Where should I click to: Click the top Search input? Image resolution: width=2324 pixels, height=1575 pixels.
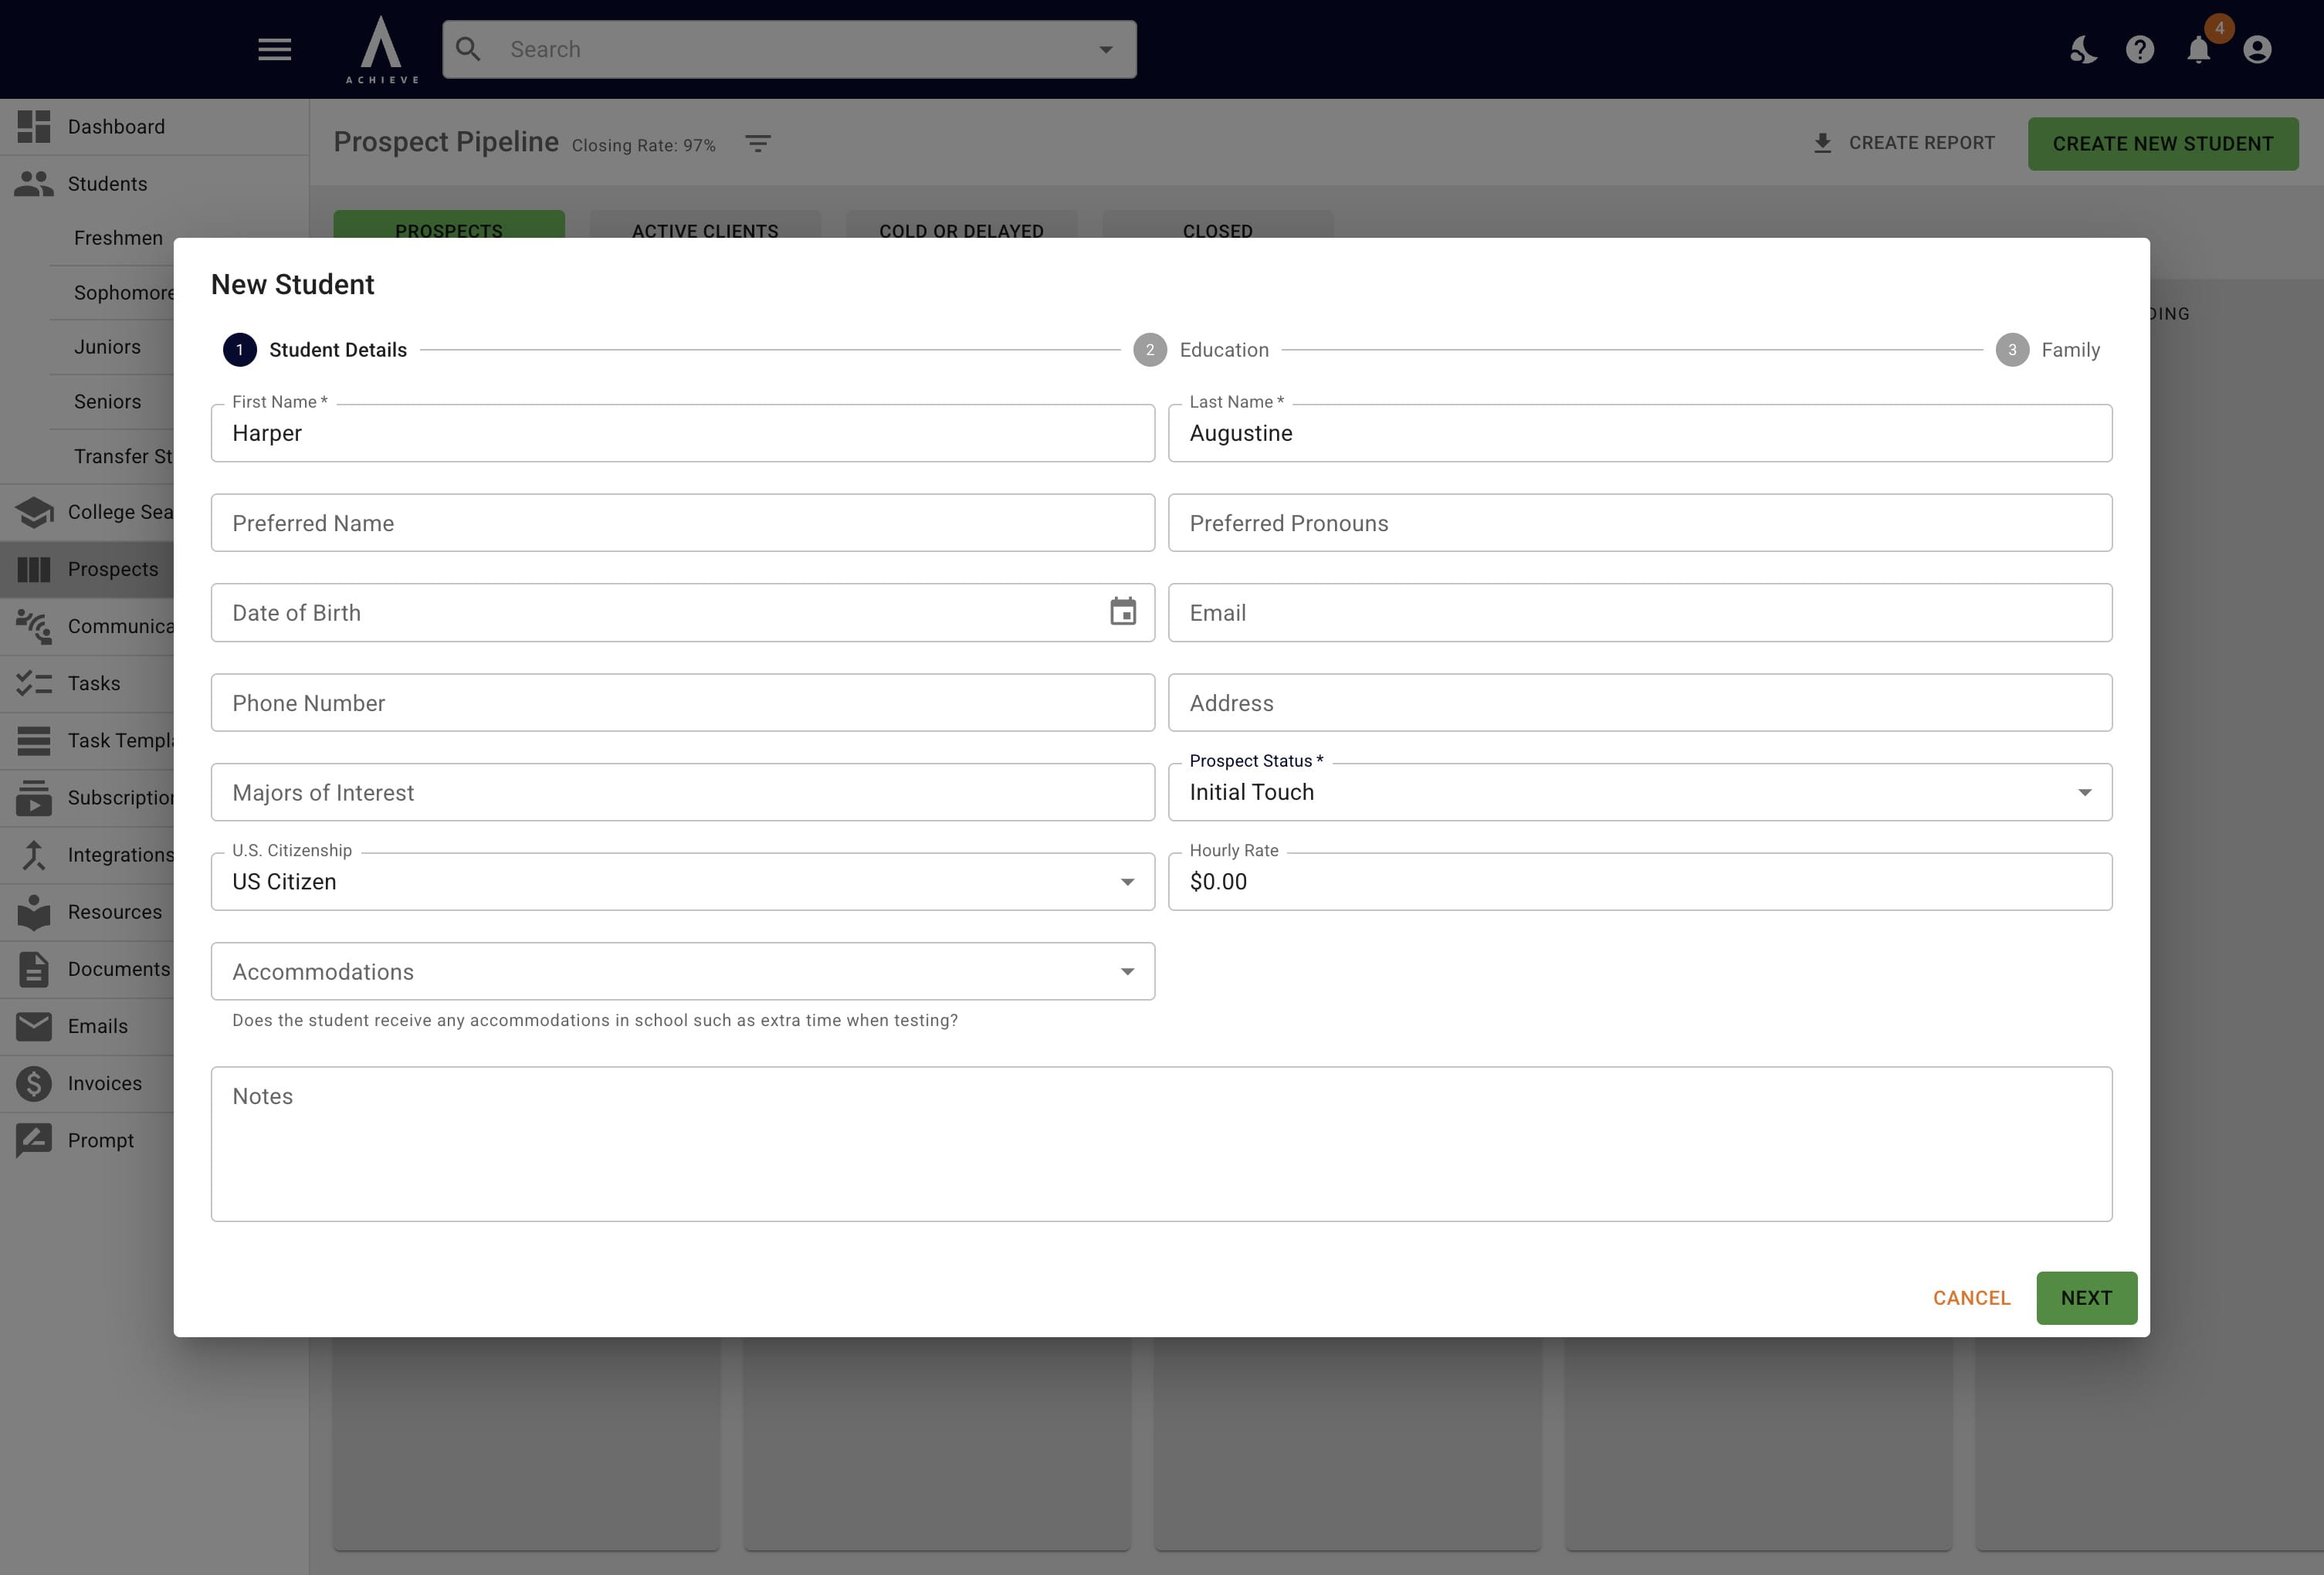click(790, 49)
